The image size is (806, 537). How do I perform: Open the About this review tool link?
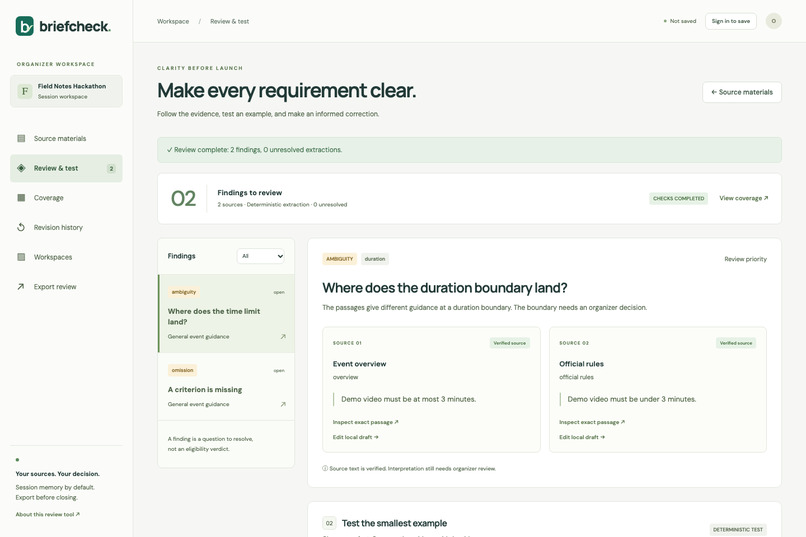click(x=47, y=514)
